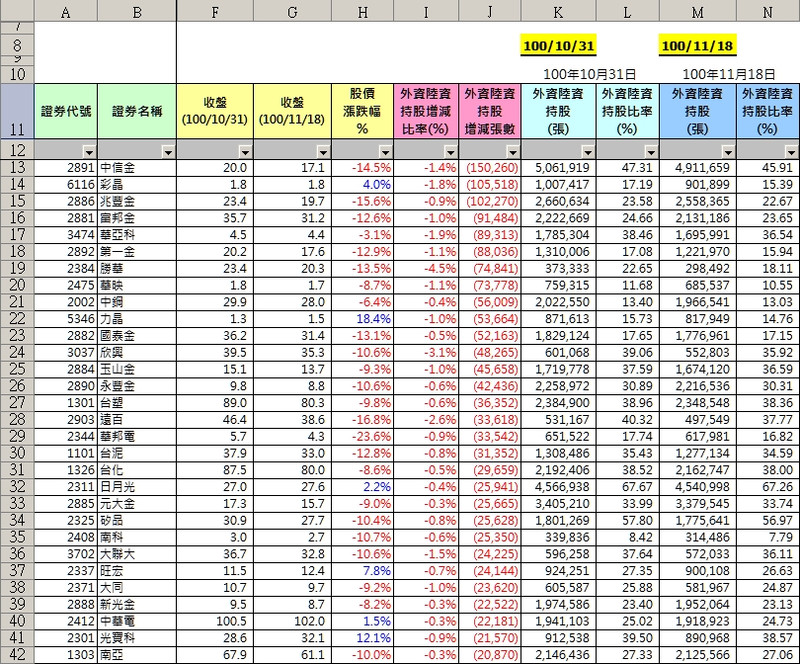
Task: Click the -4.5% holding change cell
Action: (x=426, y=269)
